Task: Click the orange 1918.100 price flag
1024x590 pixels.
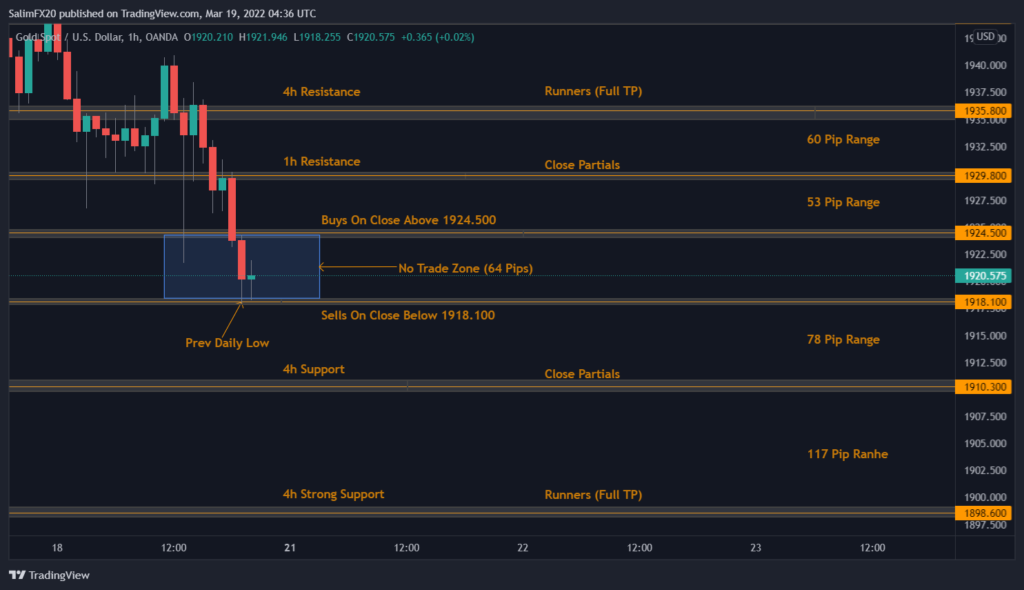Action: tap(982, 301)
